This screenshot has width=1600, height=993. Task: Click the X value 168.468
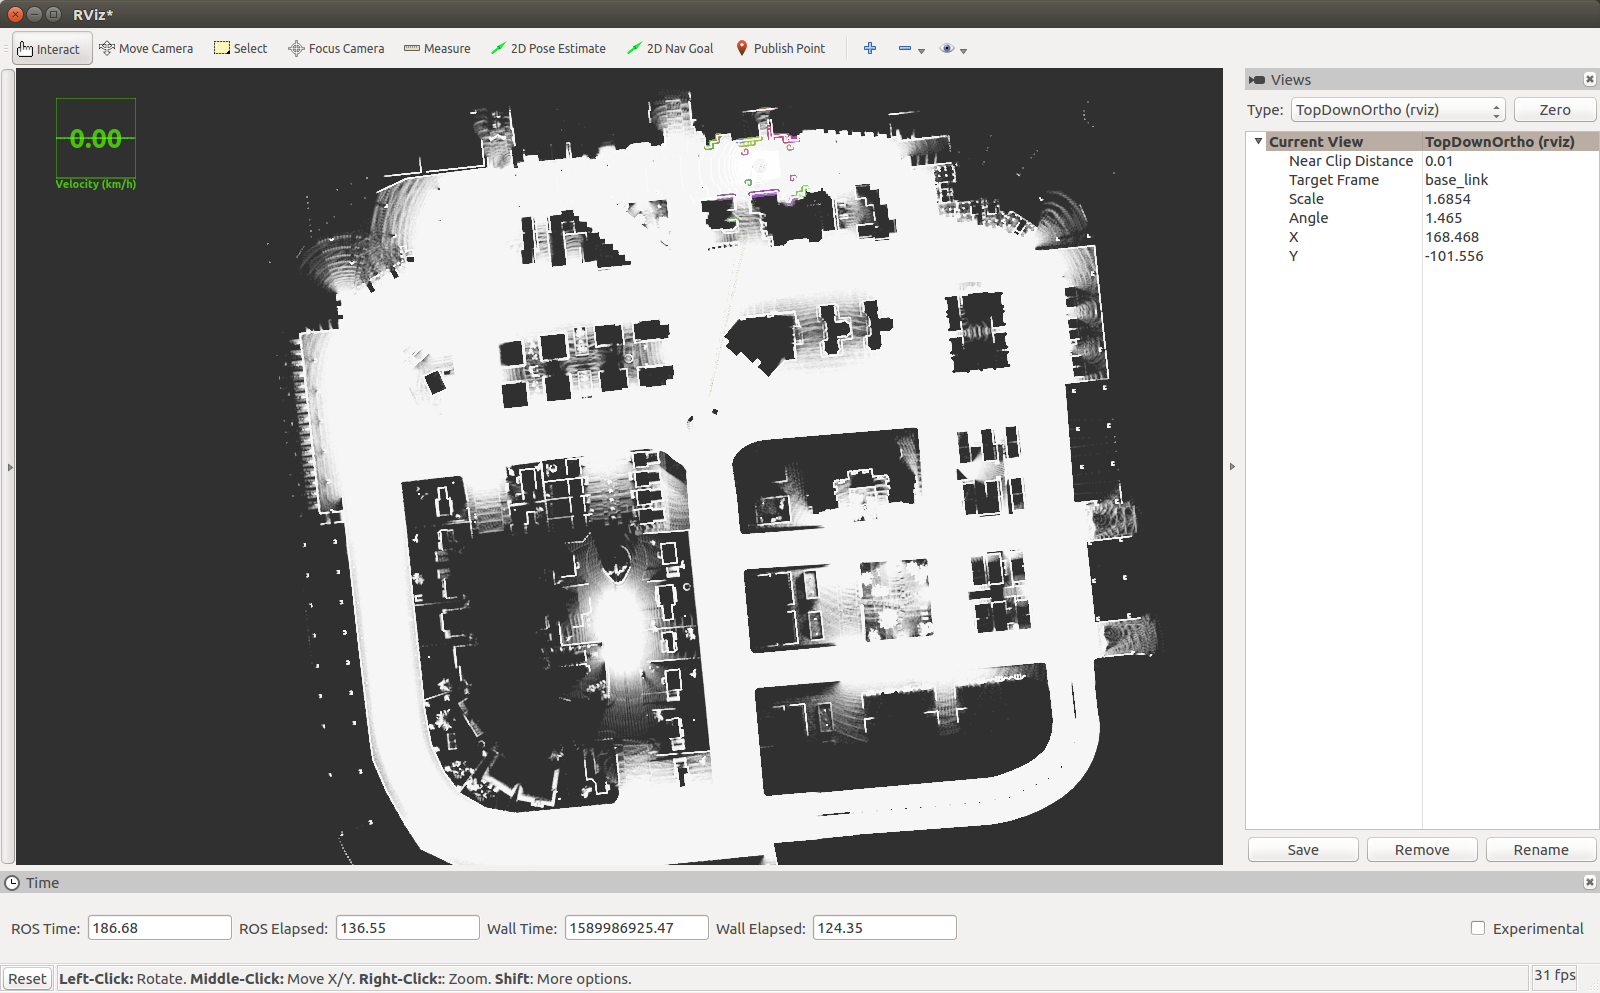click(x=1451, y=237)
